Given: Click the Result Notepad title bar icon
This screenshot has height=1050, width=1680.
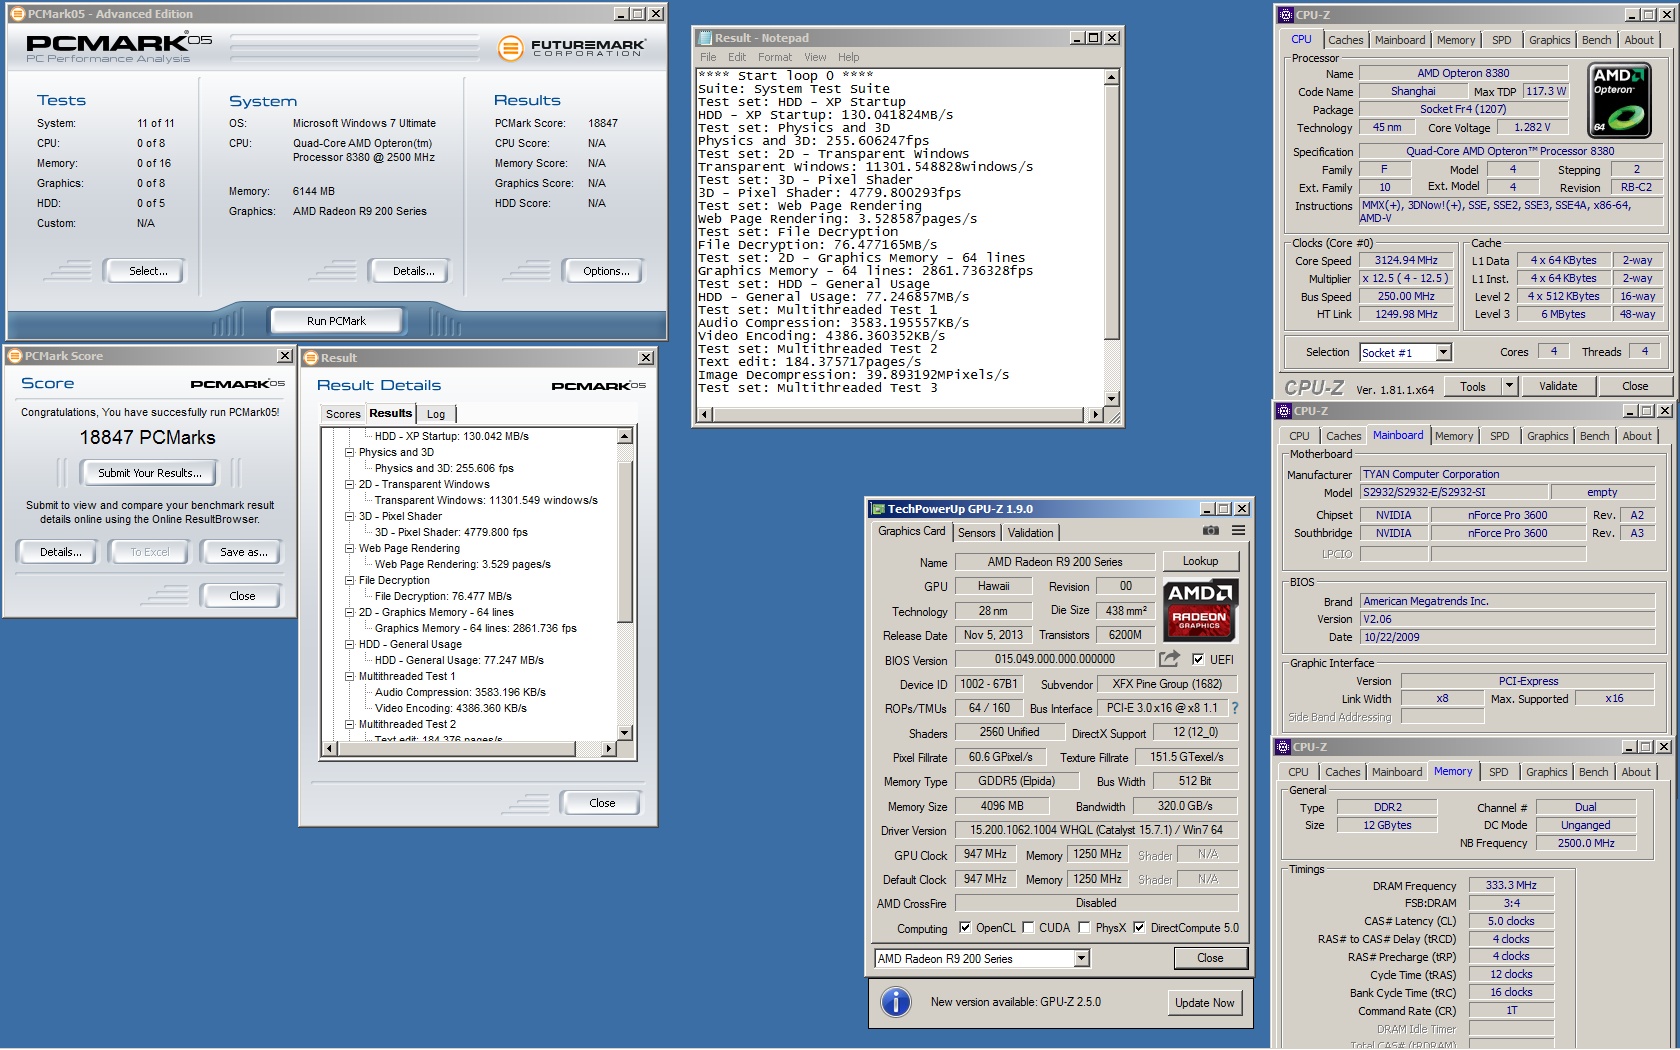Looking at the screenshot, I should click(704, 38).
